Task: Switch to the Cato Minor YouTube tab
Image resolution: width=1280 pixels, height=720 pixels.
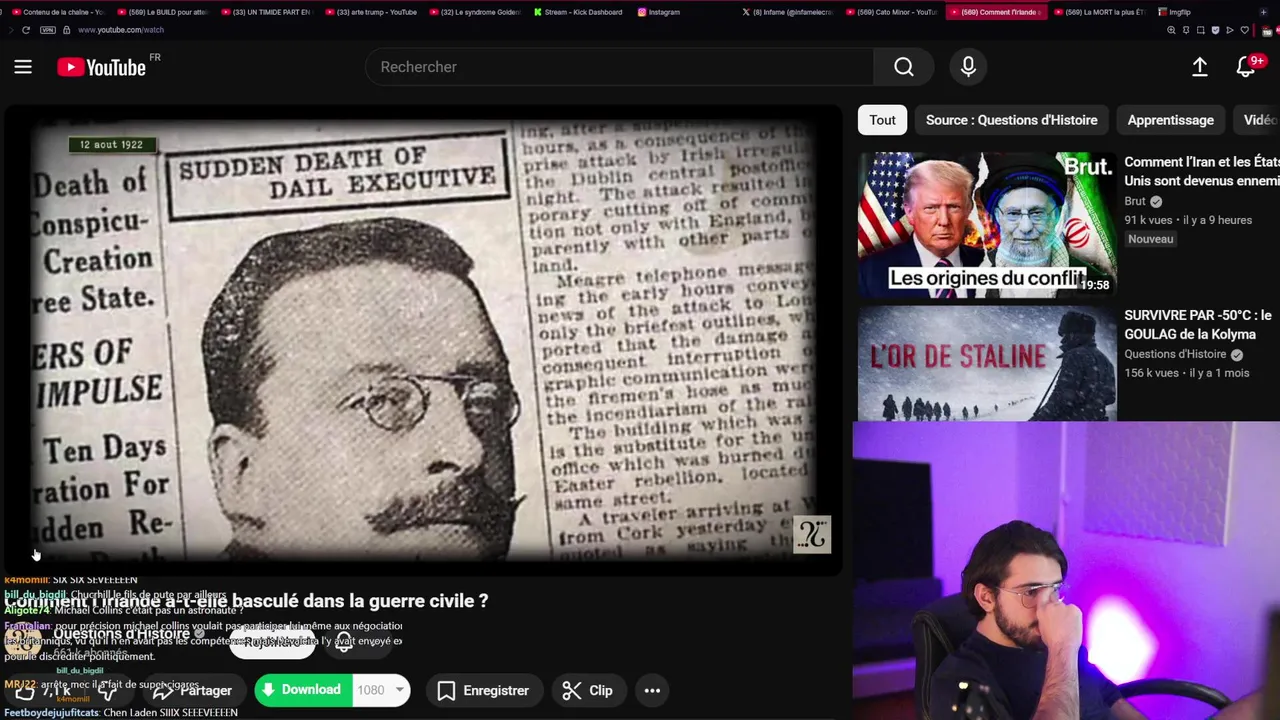Action: click(x=891, y=12)
